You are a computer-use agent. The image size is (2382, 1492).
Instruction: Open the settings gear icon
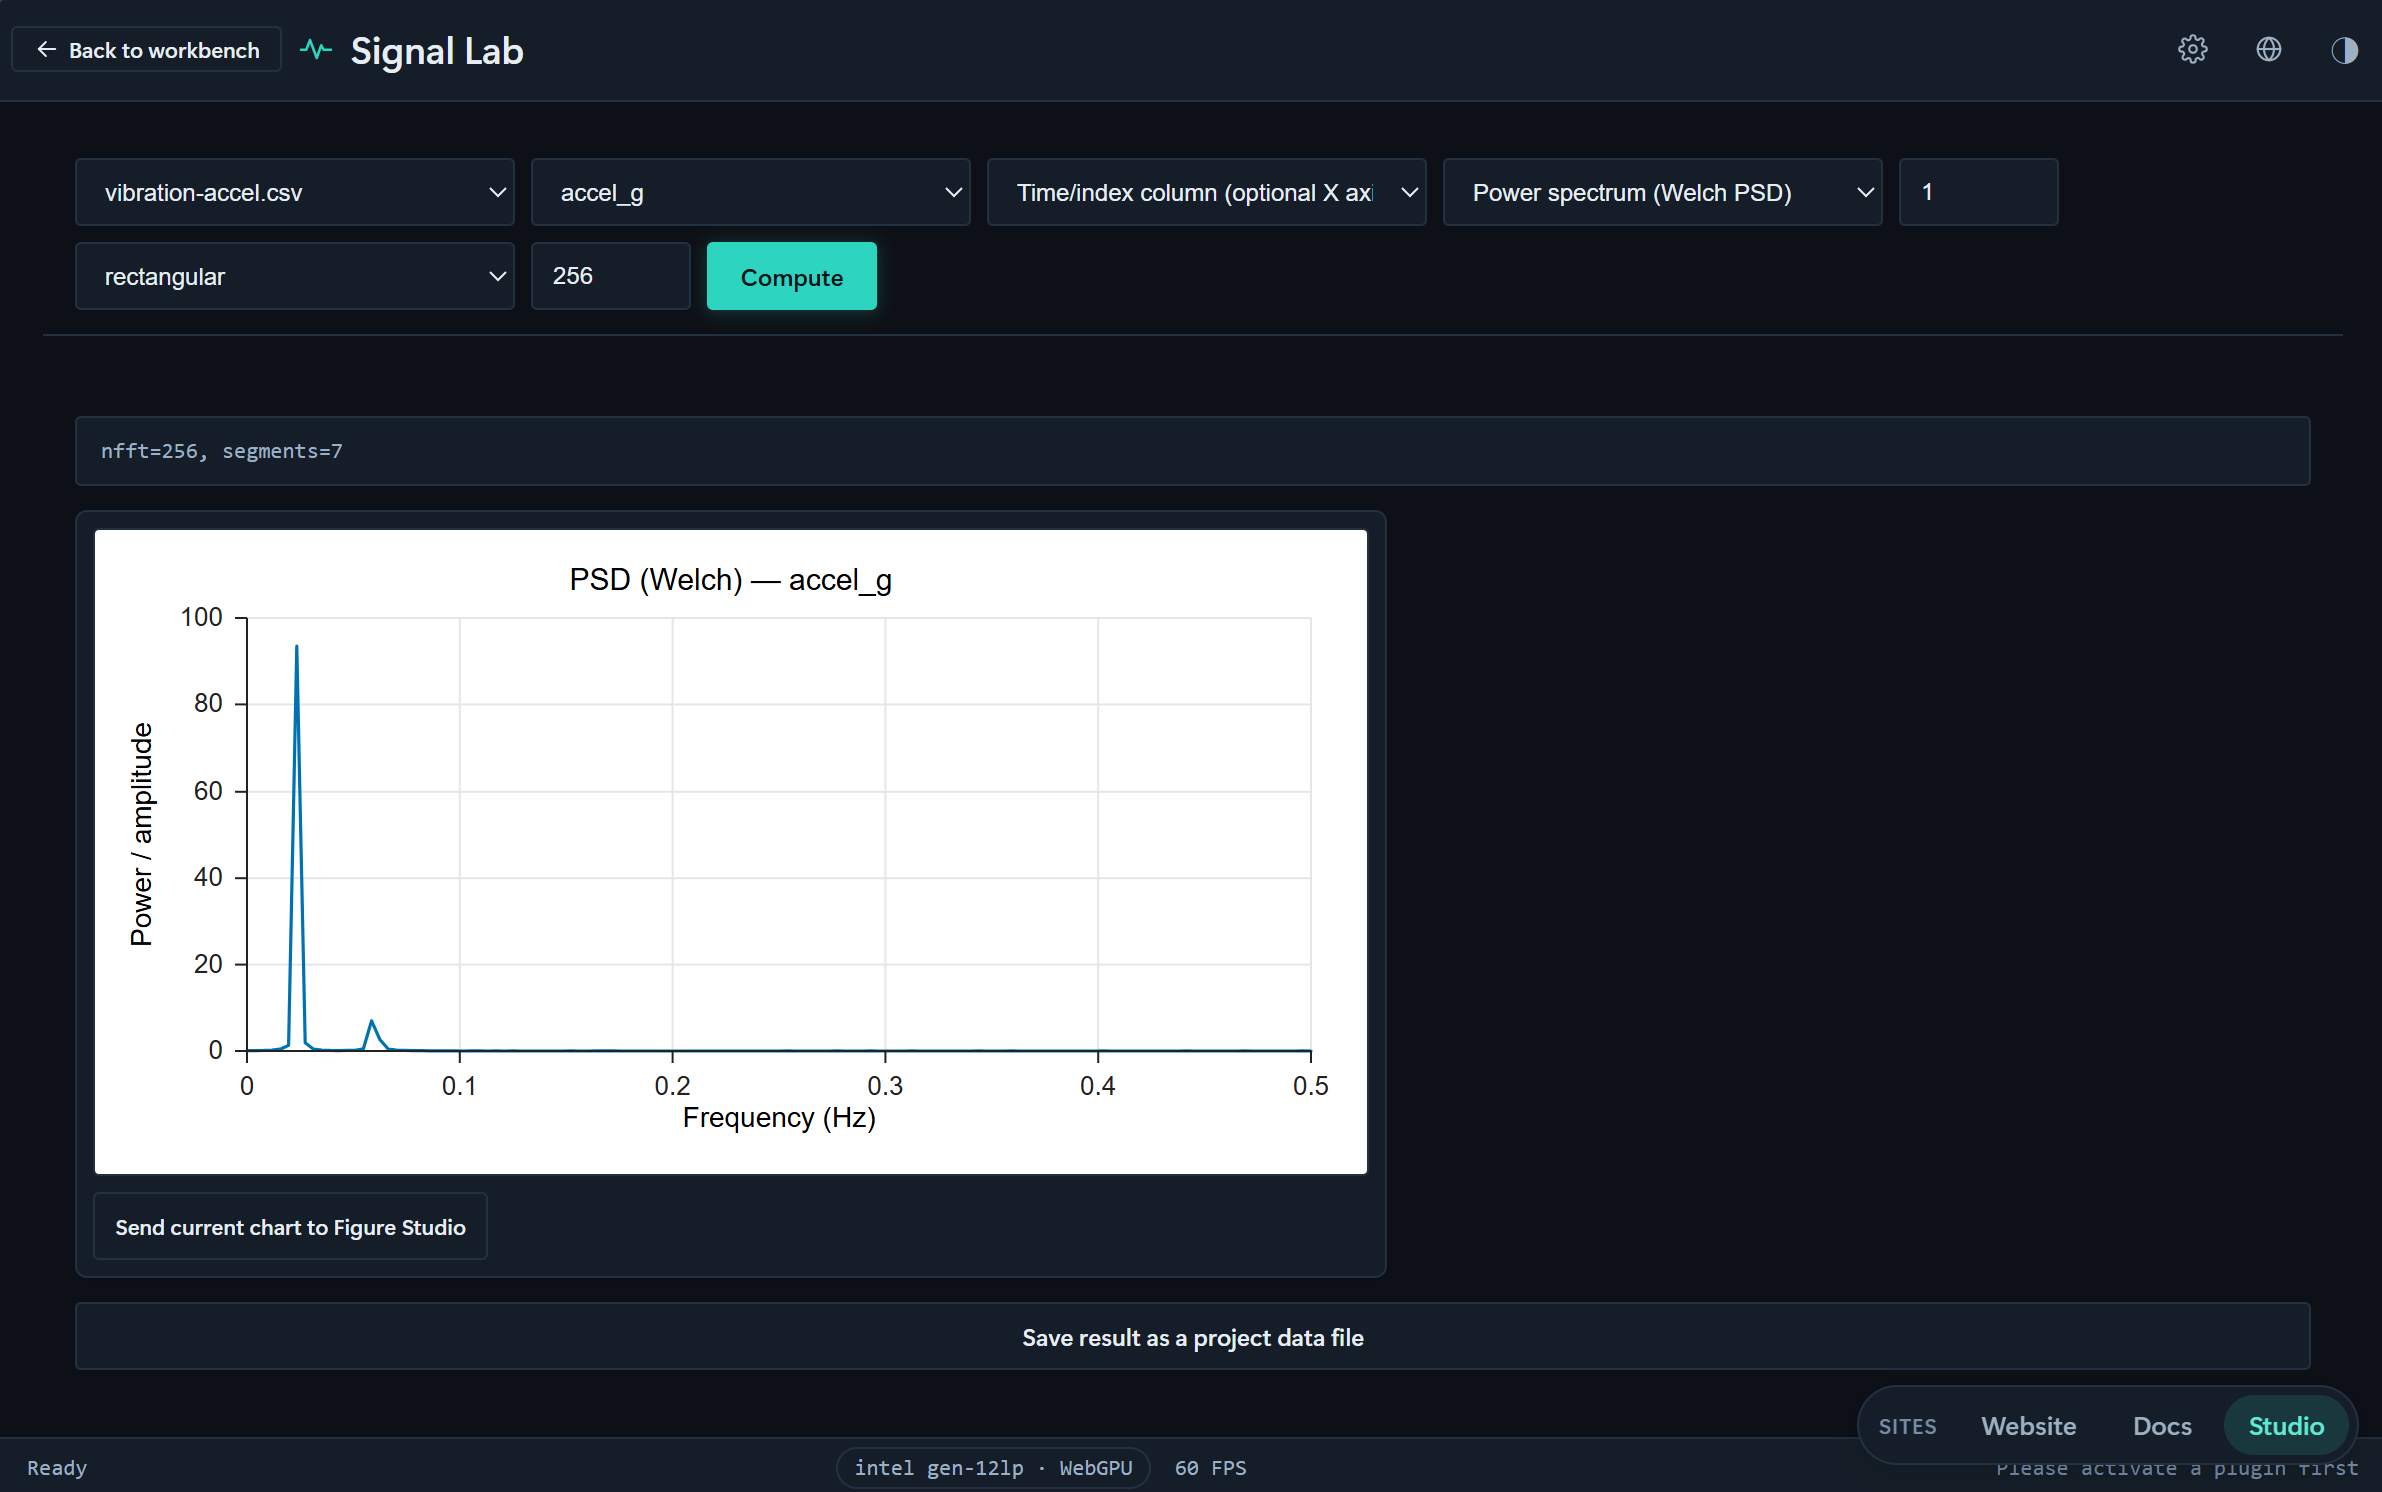pos(2192,50)
